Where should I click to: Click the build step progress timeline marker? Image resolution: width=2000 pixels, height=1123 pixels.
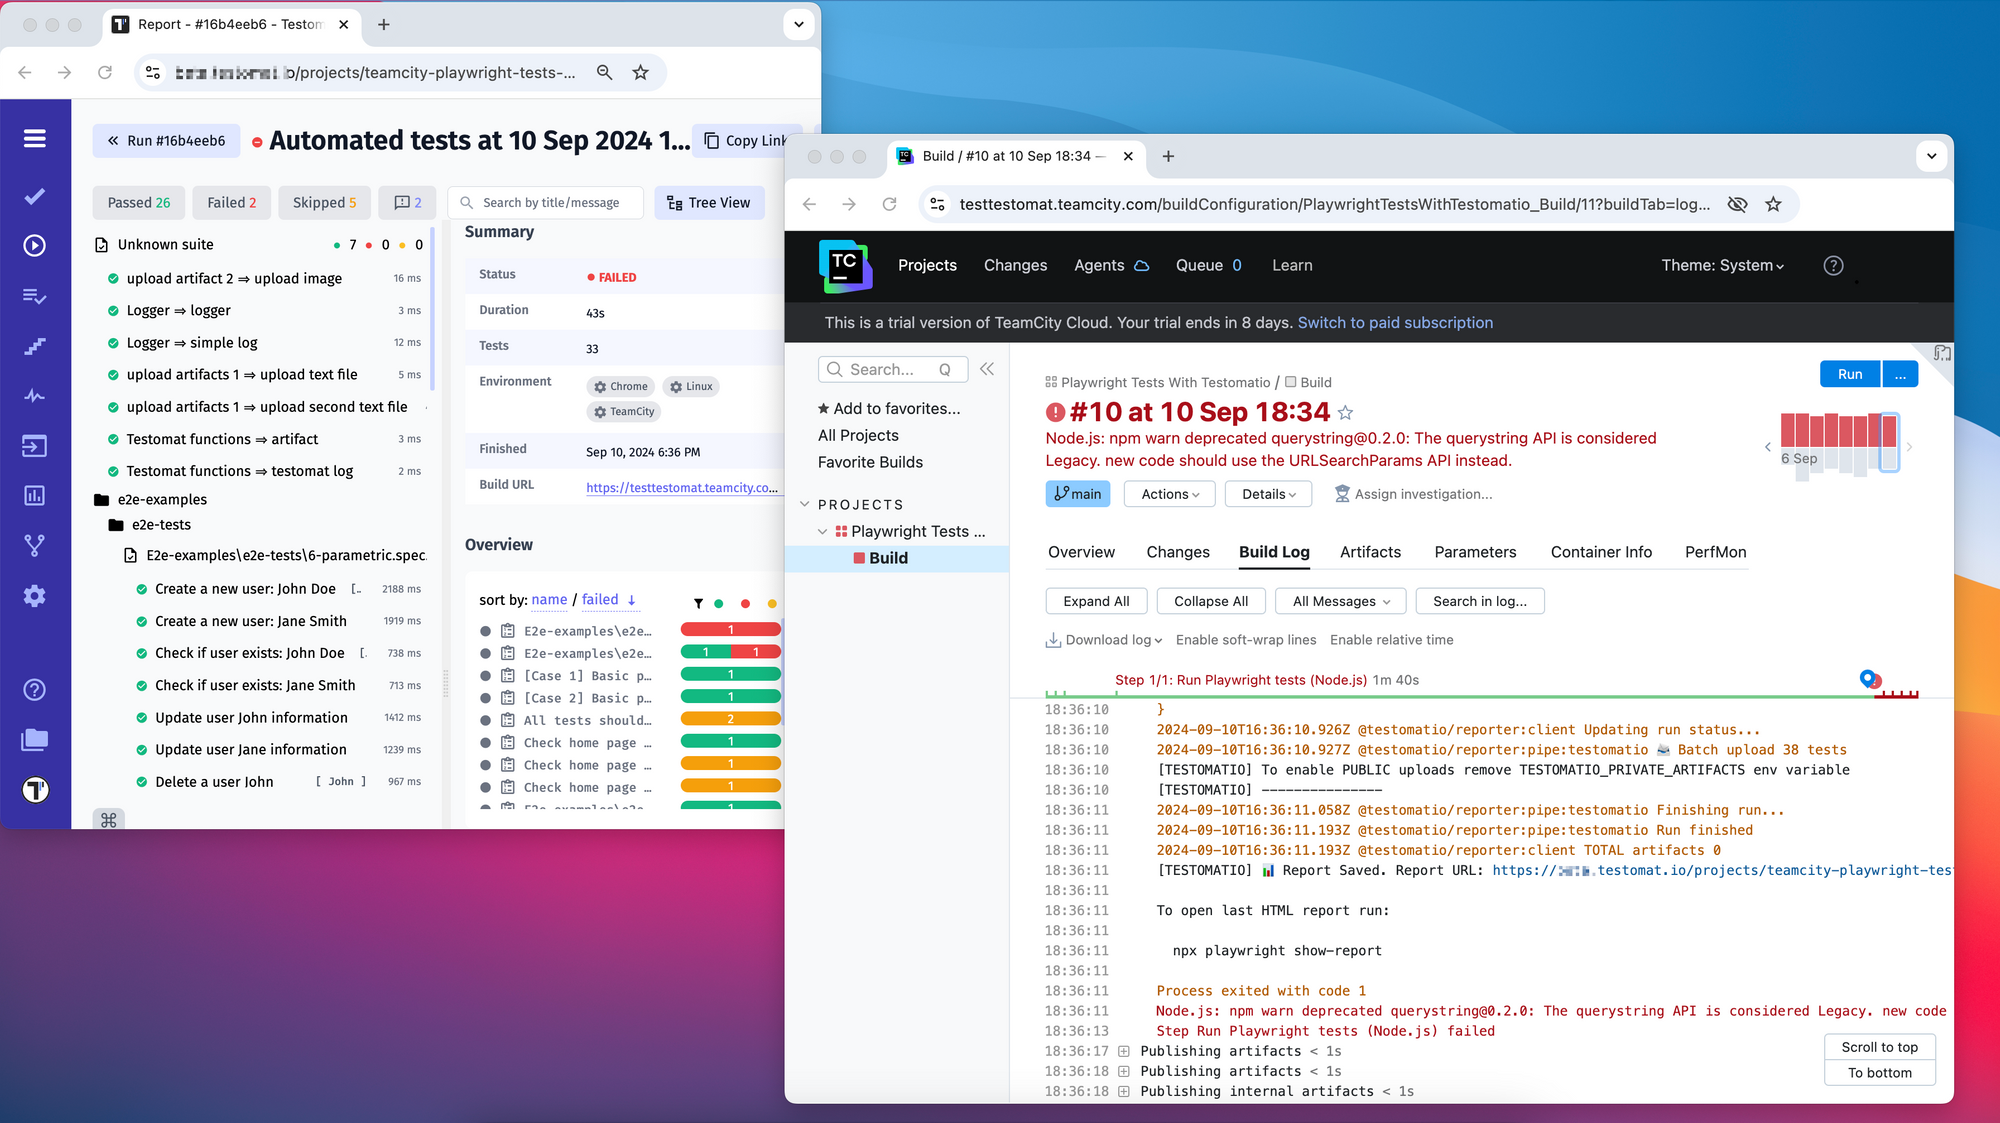pos(1868,679)
